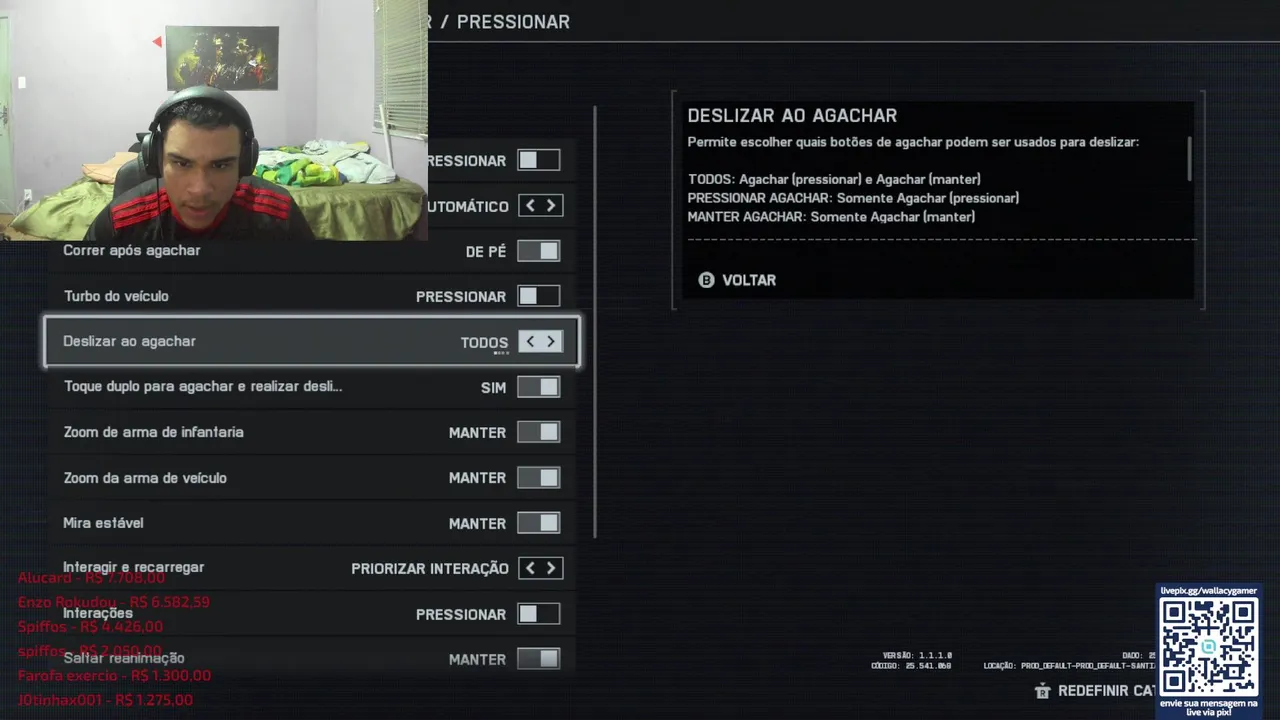The width and height of the screenshot is (1280, 720).
Task: Toggle the Mira estável switch
Action: point(539,523)
